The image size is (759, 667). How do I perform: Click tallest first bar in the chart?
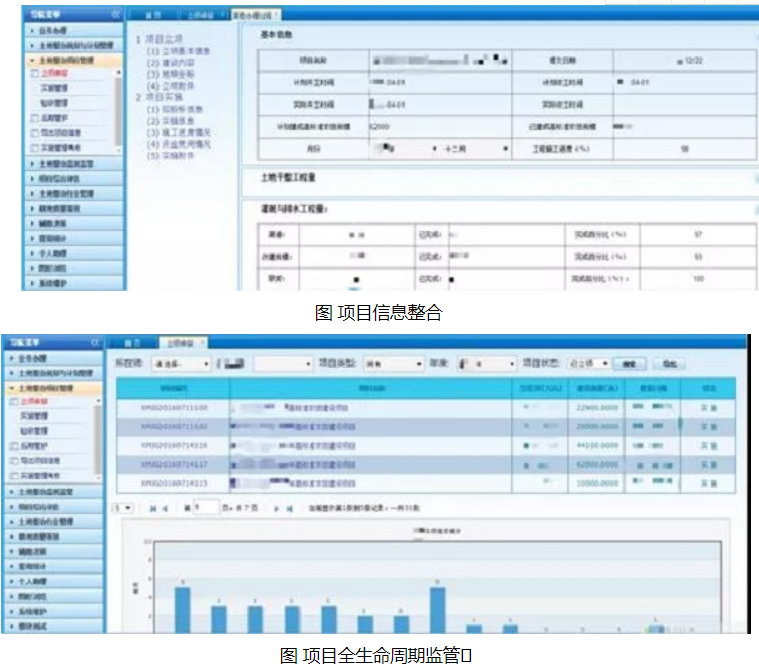pos(182,610)
